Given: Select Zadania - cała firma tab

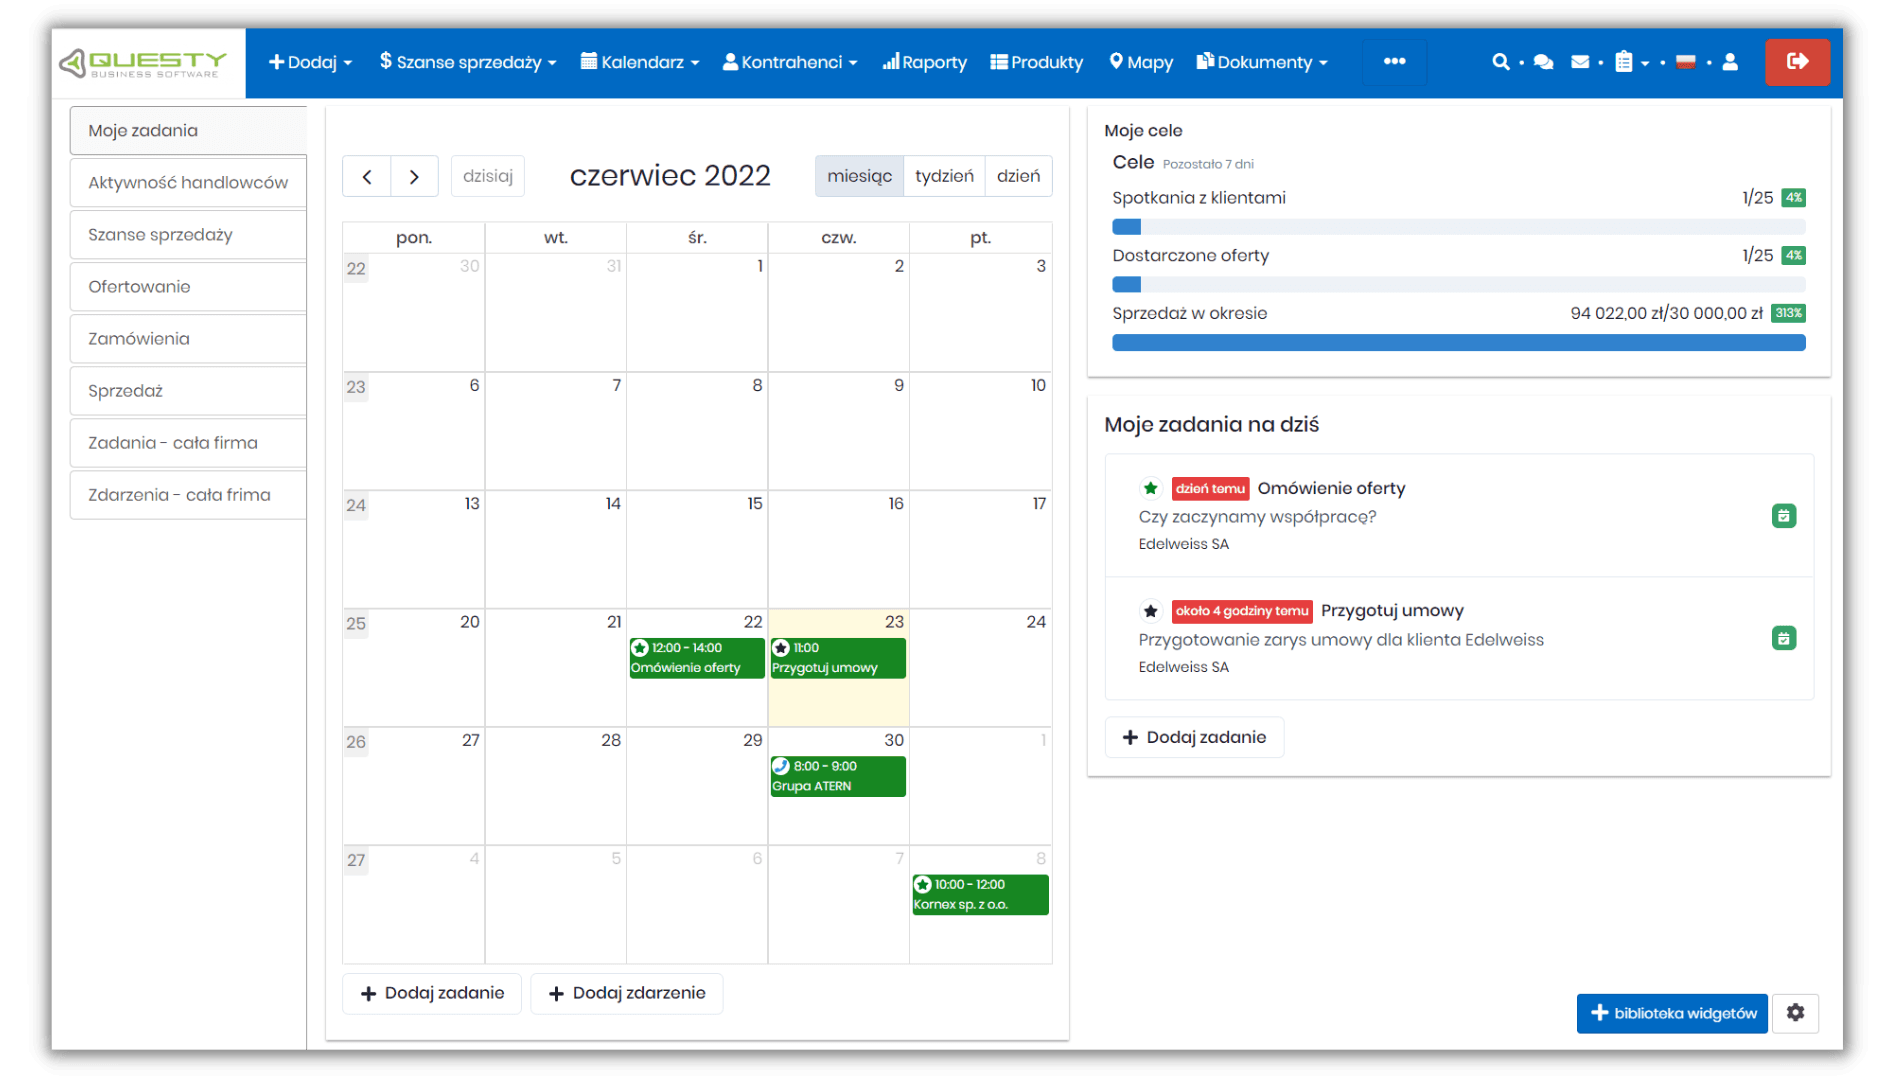Looking at the screenshot, I should click(x=188, y=443).
